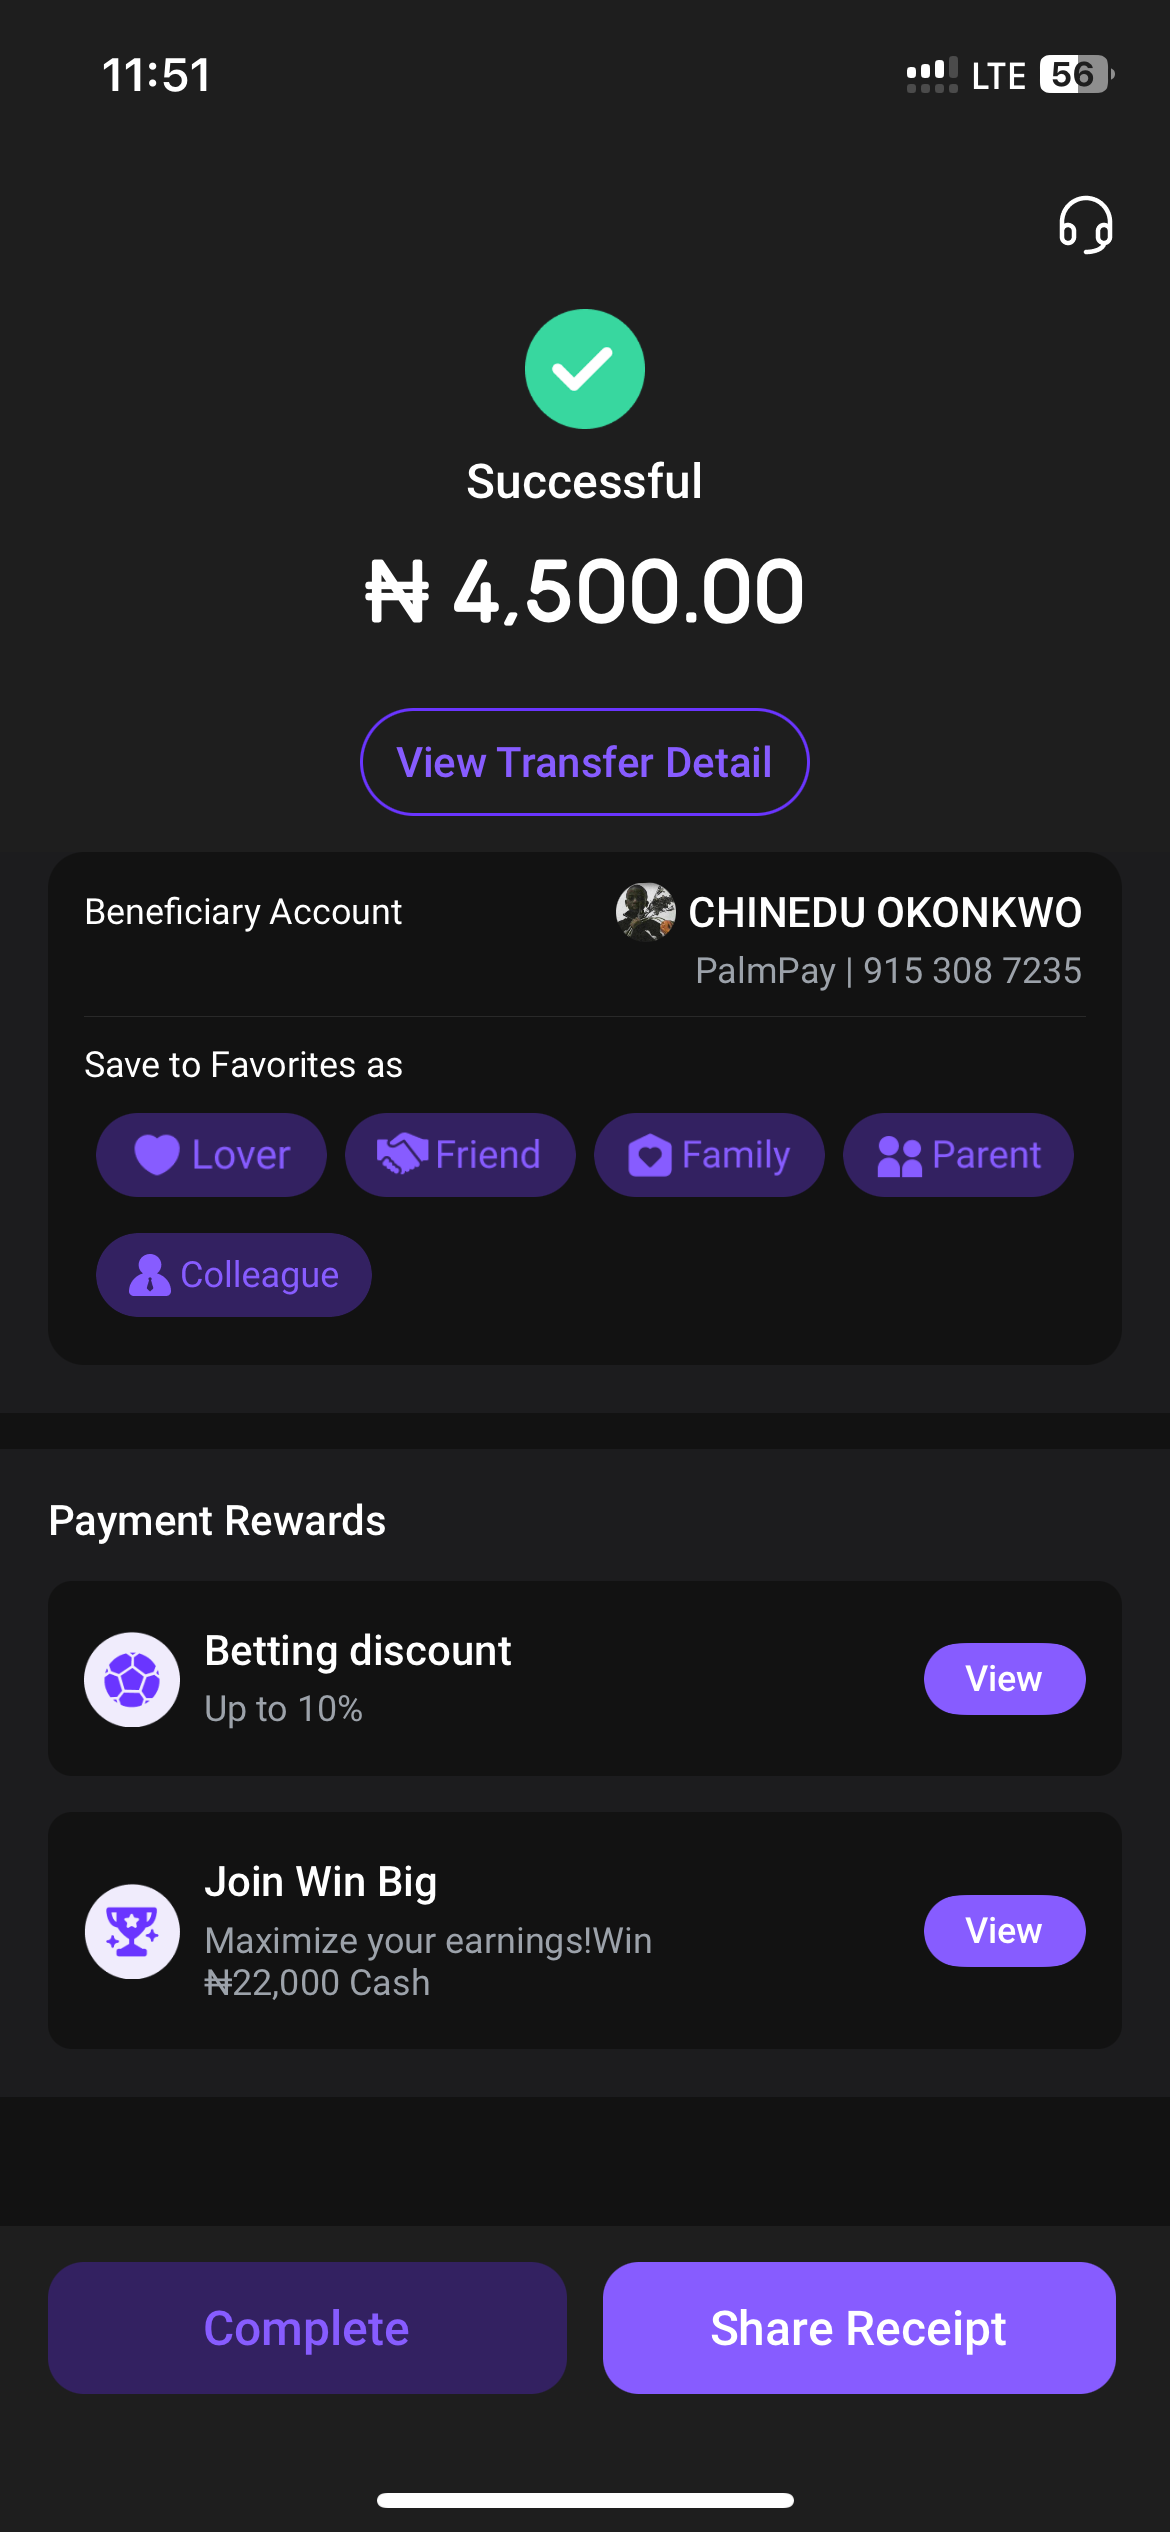Viewport: 1170px width, 2532px height.
Task: Tag beneficiary as Friend
Action: 460,1155
